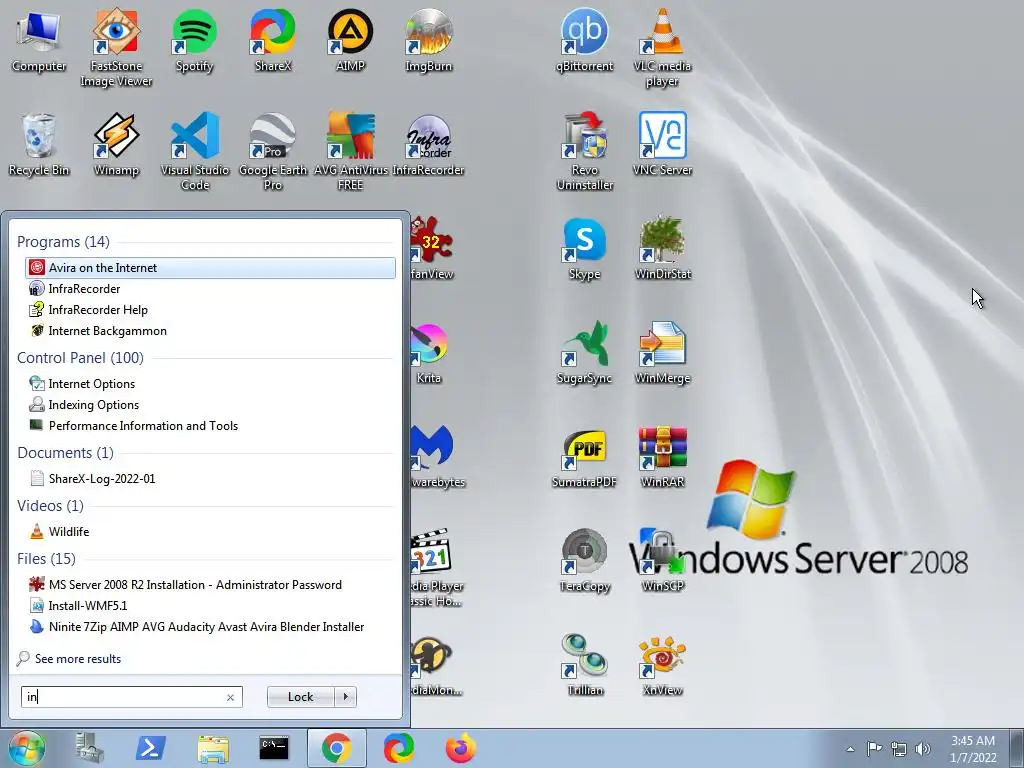This screenshot has width=1024, height=768.
Task: Show all Files (15) results
Action: pos(46,558)
